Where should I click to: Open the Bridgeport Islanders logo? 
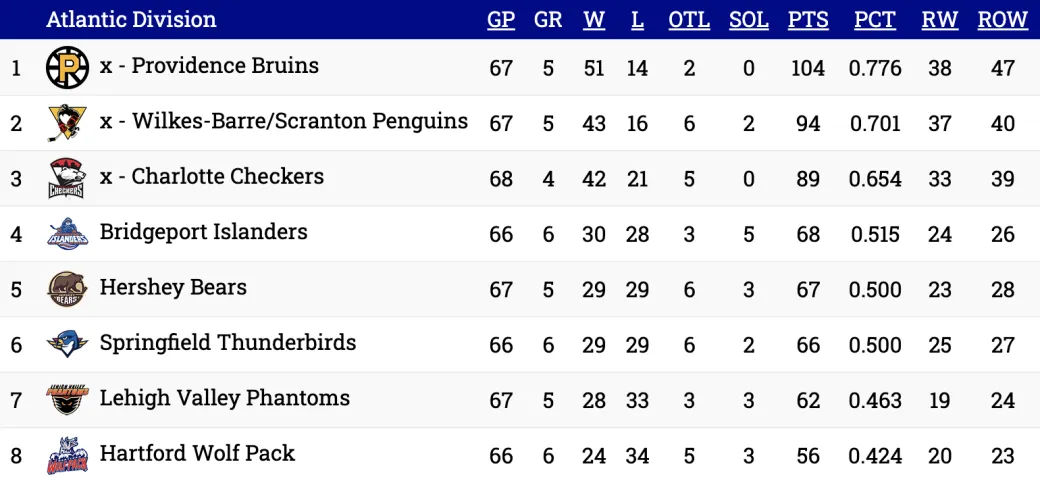click(x=67, y=234)
